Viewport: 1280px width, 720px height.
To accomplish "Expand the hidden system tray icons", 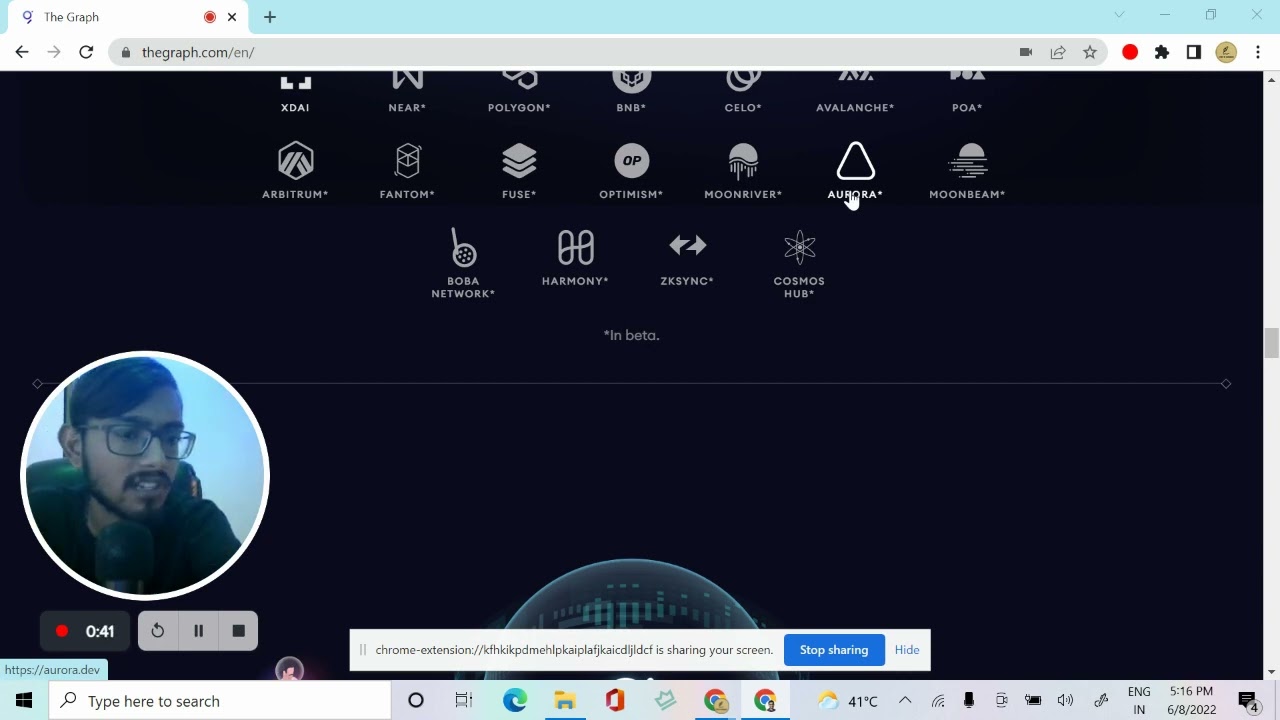I will 905,700.
